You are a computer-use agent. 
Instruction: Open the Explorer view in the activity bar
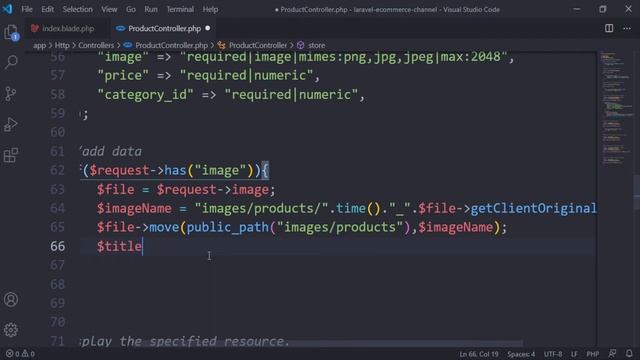click(x=11, y=32)
